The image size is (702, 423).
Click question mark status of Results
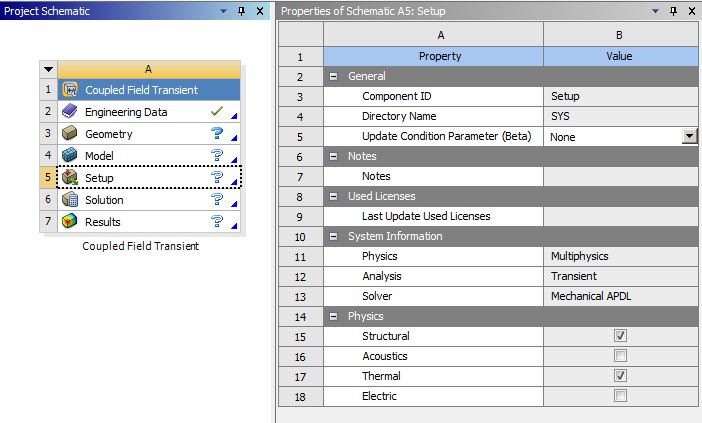217,221
